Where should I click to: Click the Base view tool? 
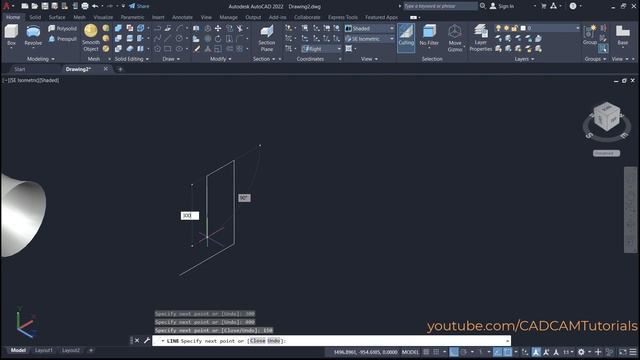coord(622,35)
